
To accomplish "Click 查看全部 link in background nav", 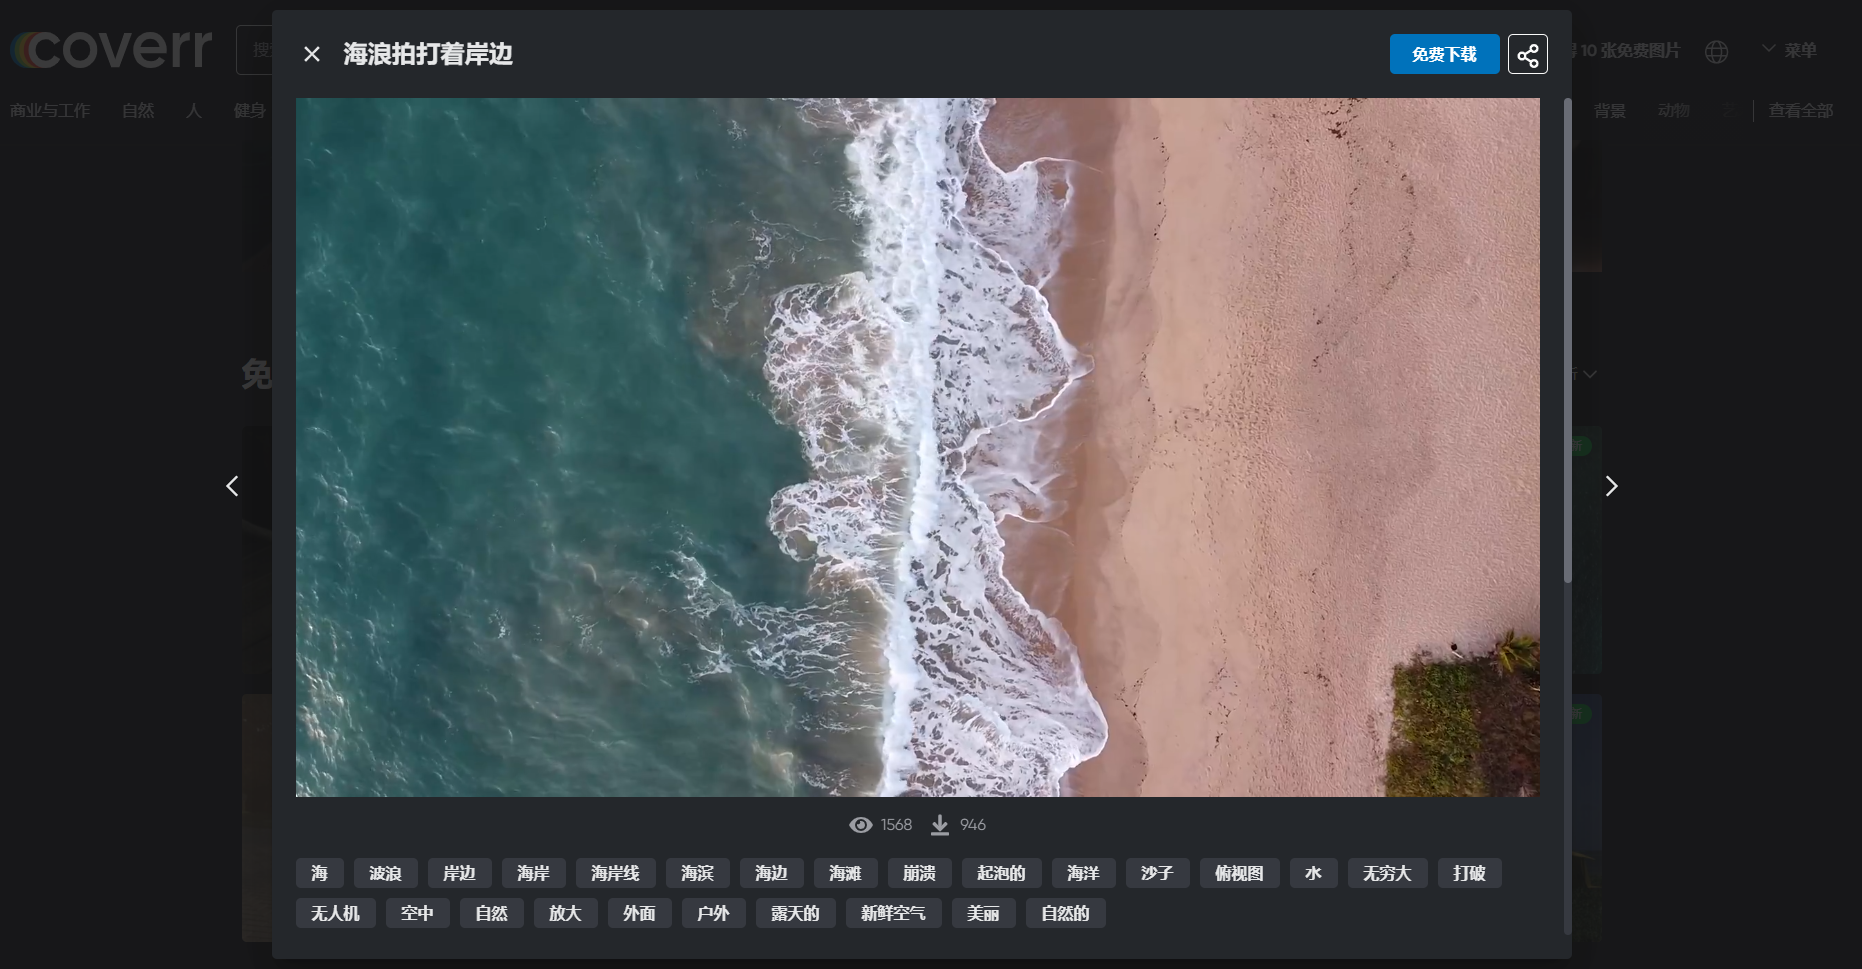I will pos(1801,111).
